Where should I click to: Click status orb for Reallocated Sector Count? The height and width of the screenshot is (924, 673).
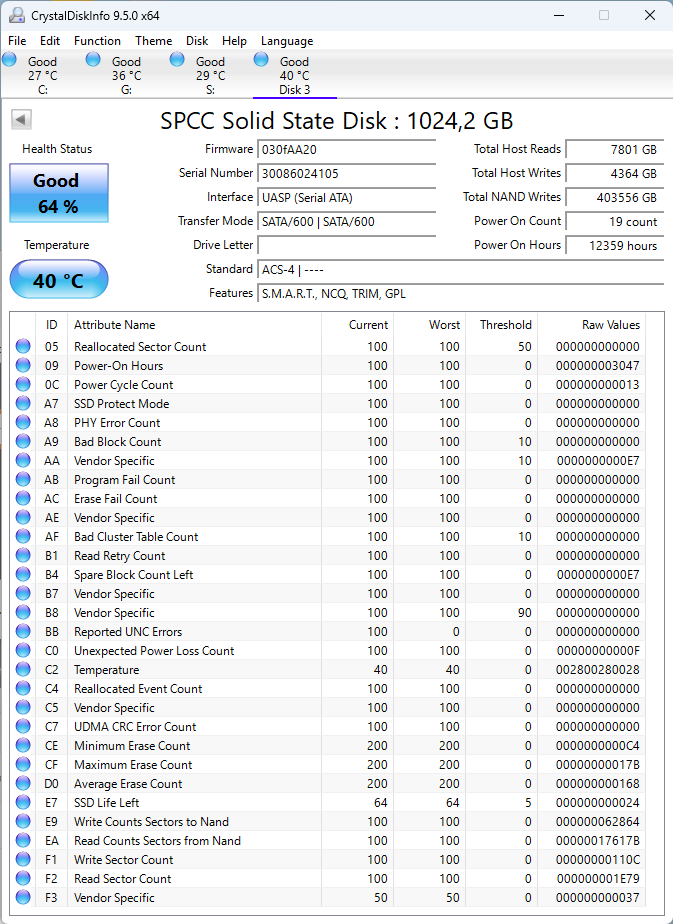coord(23,346)
